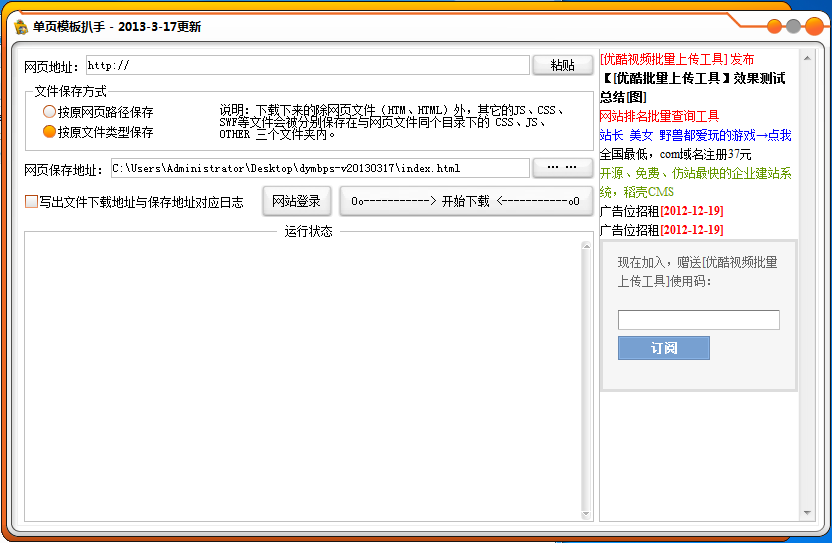
Task: Open 开源、免费 稻壳CMS link
Action: [696, 183]
